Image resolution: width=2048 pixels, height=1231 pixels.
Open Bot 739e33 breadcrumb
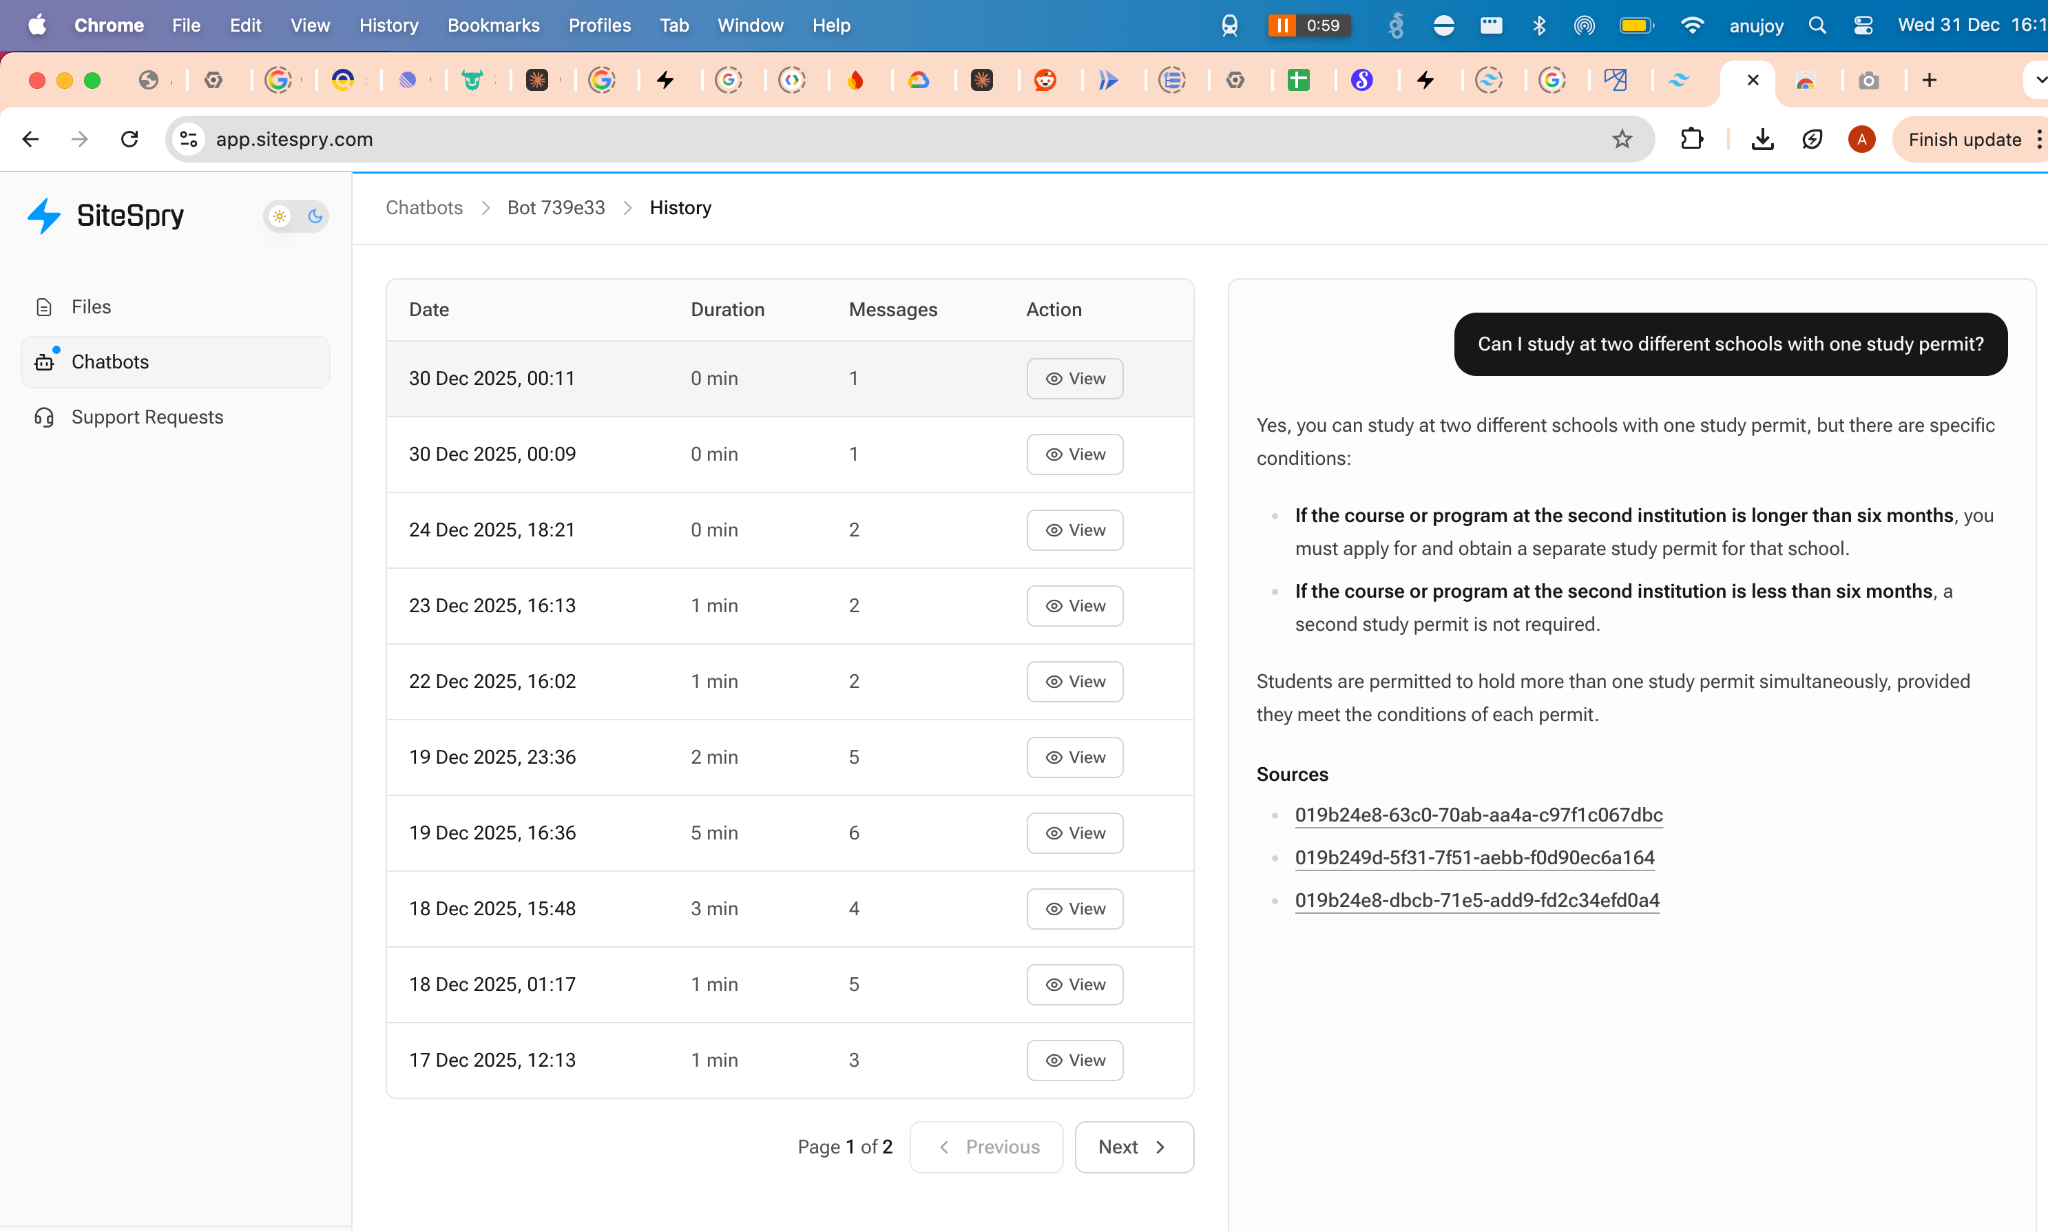tap(556, 208)
